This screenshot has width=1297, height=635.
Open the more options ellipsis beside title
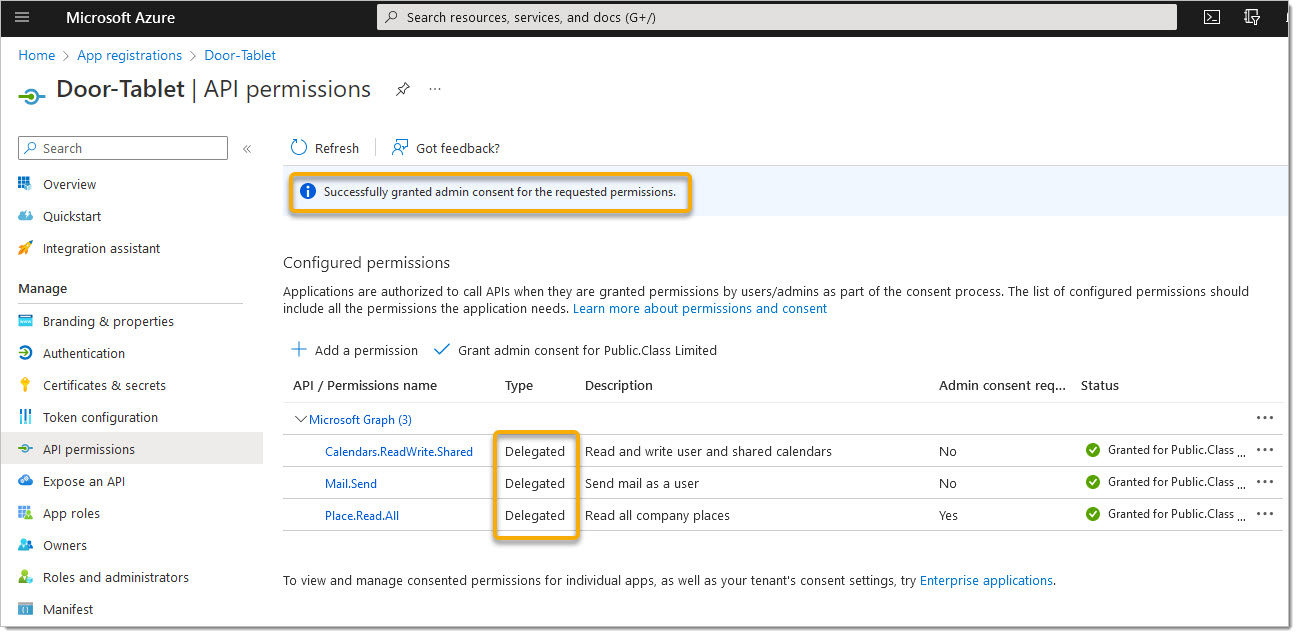[x=435, y=89]
